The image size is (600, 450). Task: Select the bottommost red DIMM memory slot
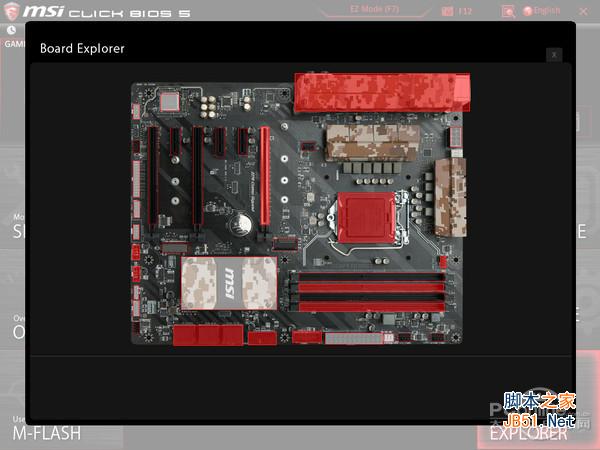(371, 307)
